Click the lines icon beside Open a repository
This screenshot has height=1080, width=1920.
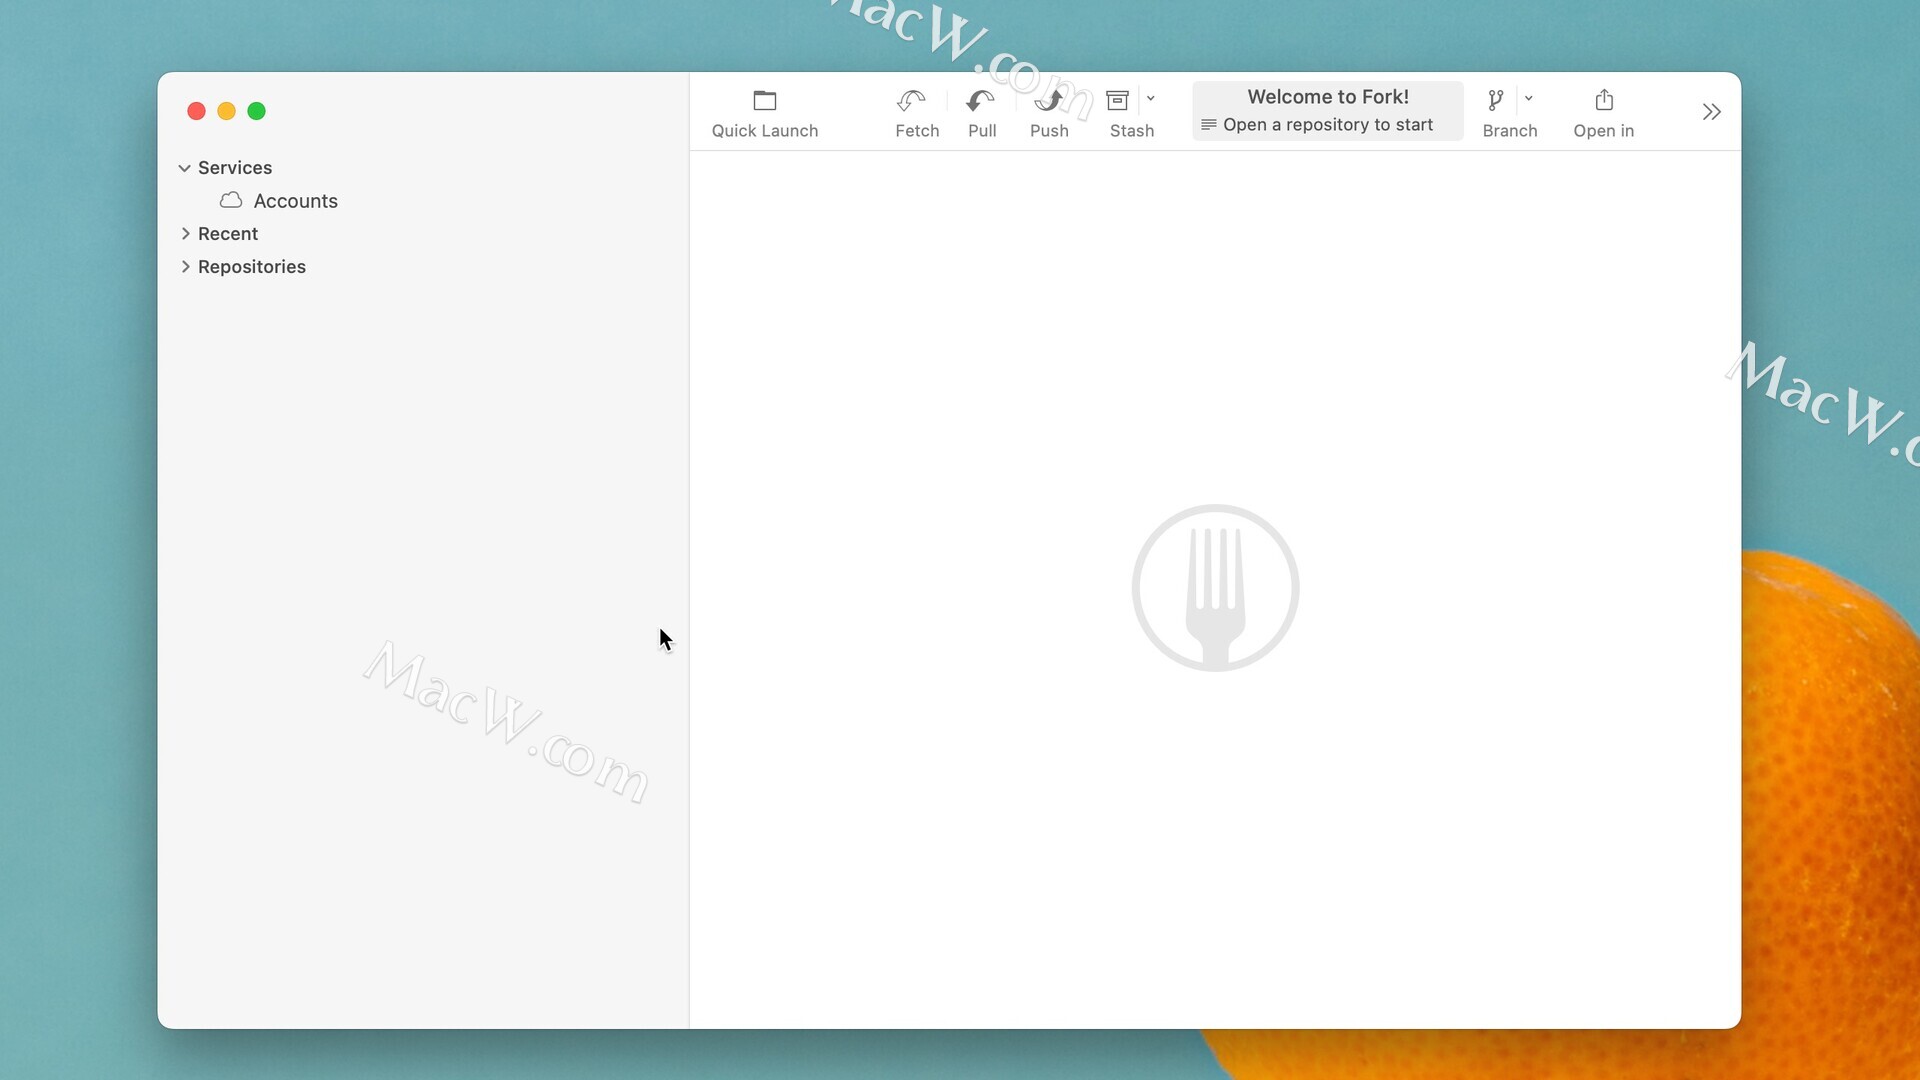click(x=1209, y=125)
